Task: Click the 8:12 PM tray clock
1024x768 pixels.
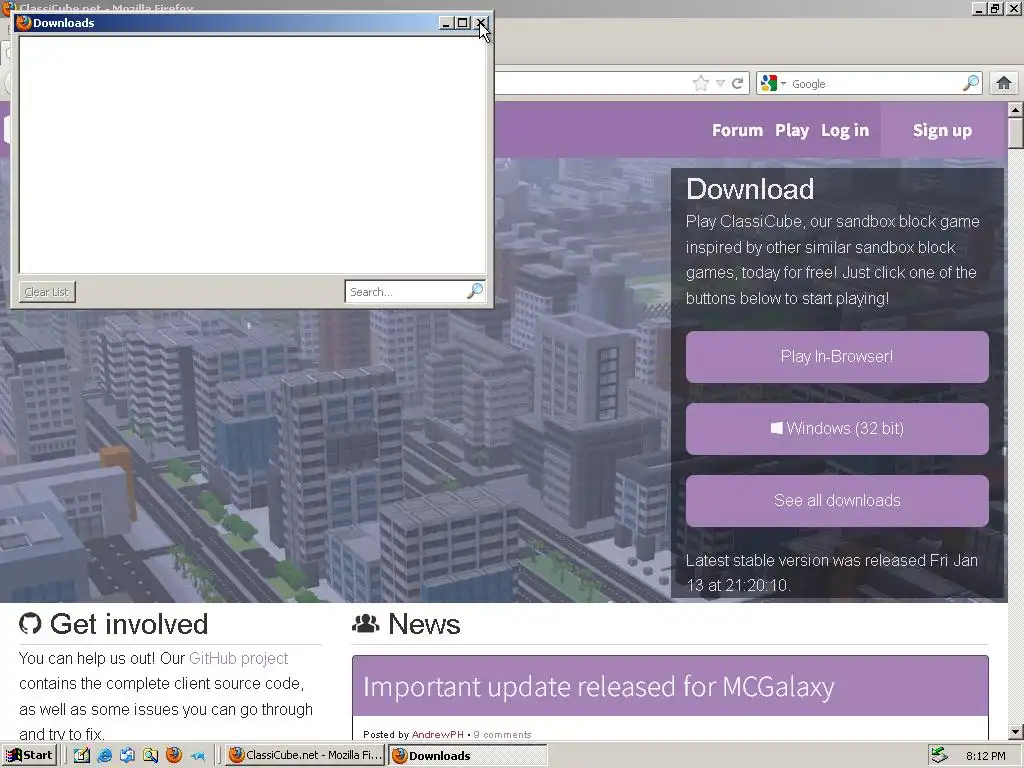Action: pyautogui.click(x=985, y=756)
